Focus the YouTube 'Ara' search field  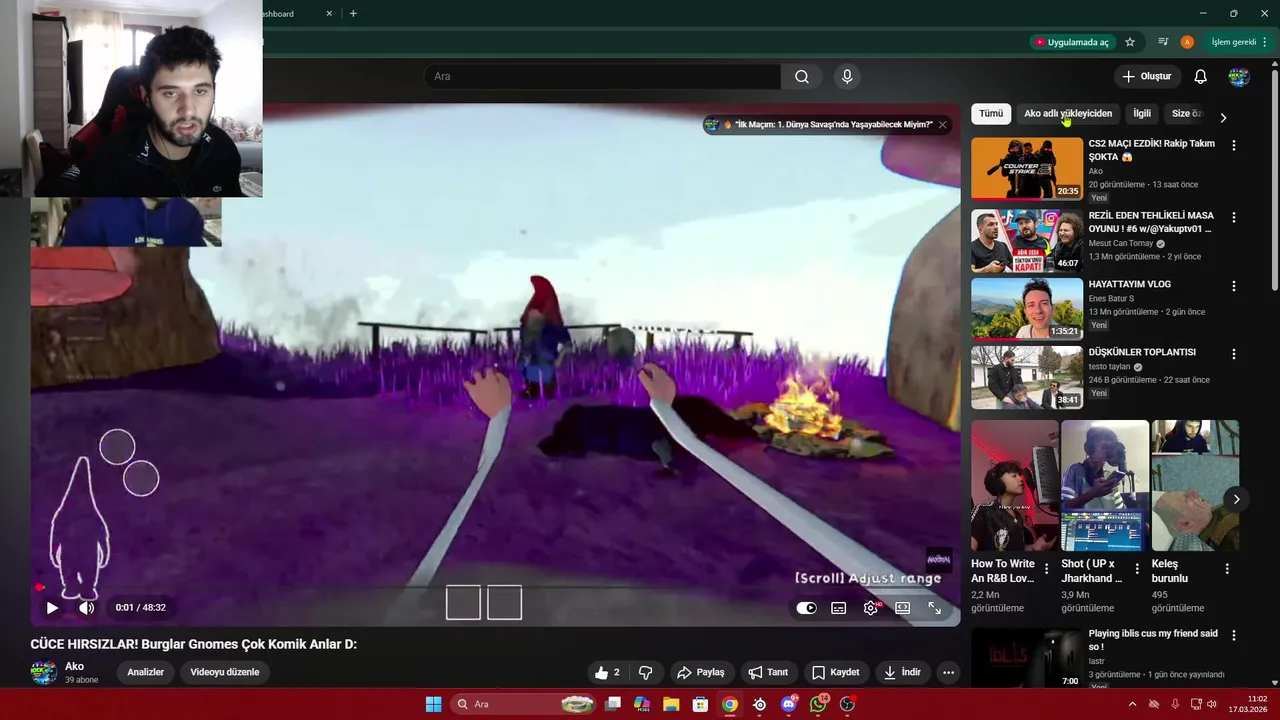603,76
